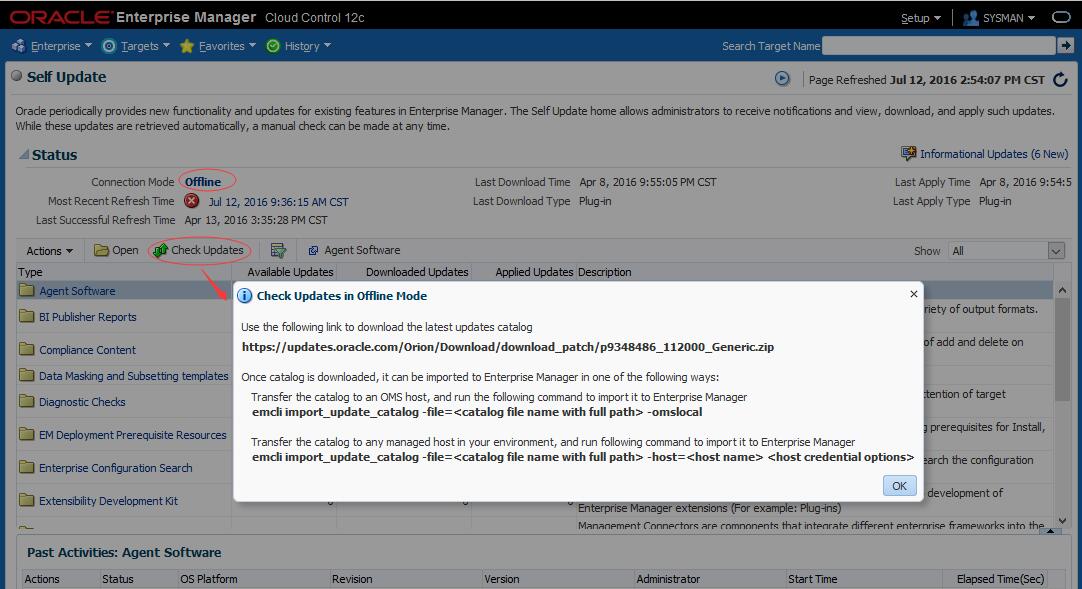Click the BI Publisher Reports folder icon
1082x589 pixels.
tap(27, 317)
